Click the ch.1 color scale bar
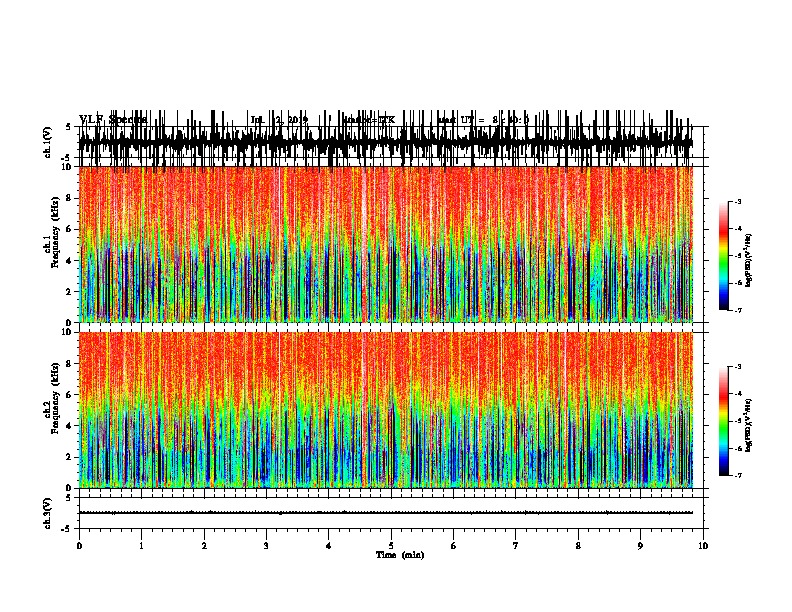The width and height of the screenshot is (792, 612). [x=723, y=256]
